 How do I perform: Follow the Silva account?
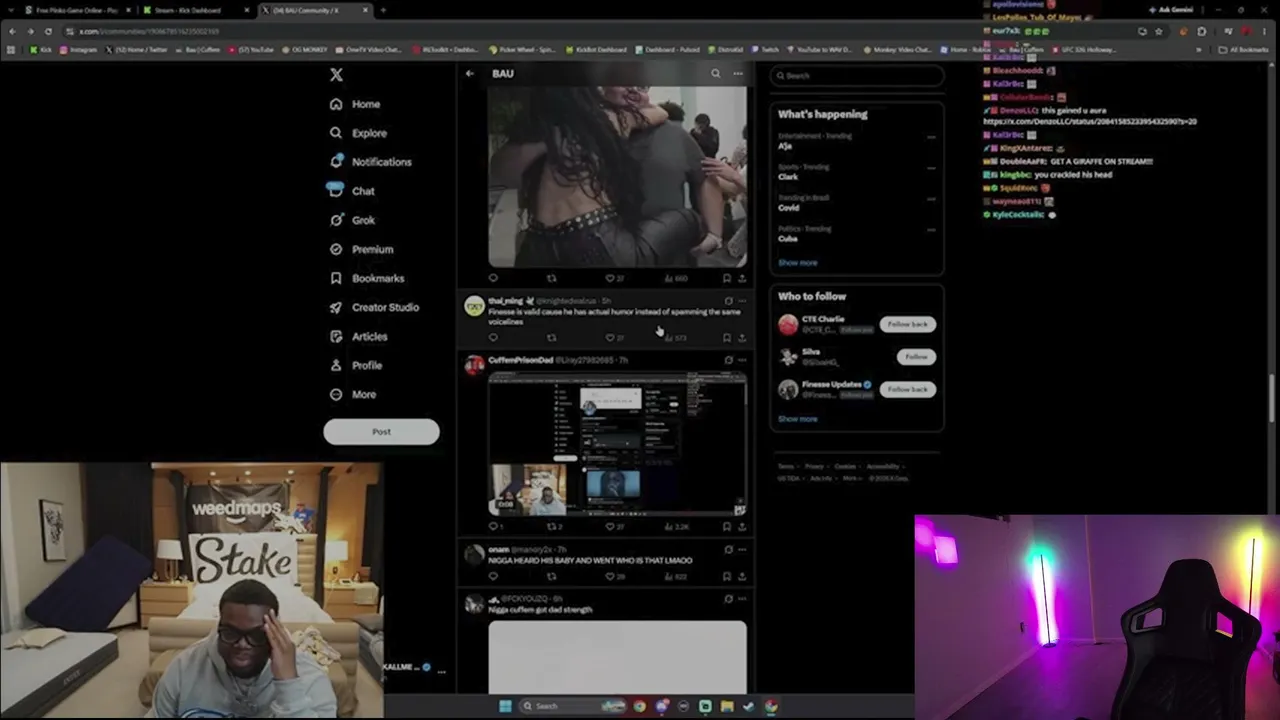[x=916, y=357]
